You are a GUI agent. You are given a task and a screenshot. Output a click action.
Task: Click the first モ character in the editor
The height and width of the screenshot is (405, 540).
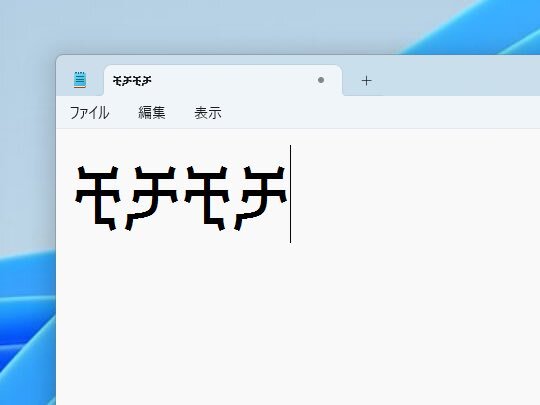pyautogui.click(x=97, y=198)
